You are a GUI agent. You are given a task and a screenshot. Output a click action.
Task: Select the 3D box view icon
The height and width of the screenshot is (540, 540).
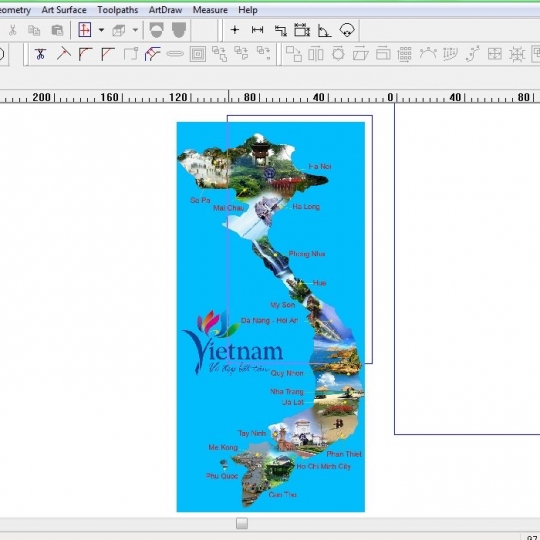pyautogui.click(x=118, y=30)
